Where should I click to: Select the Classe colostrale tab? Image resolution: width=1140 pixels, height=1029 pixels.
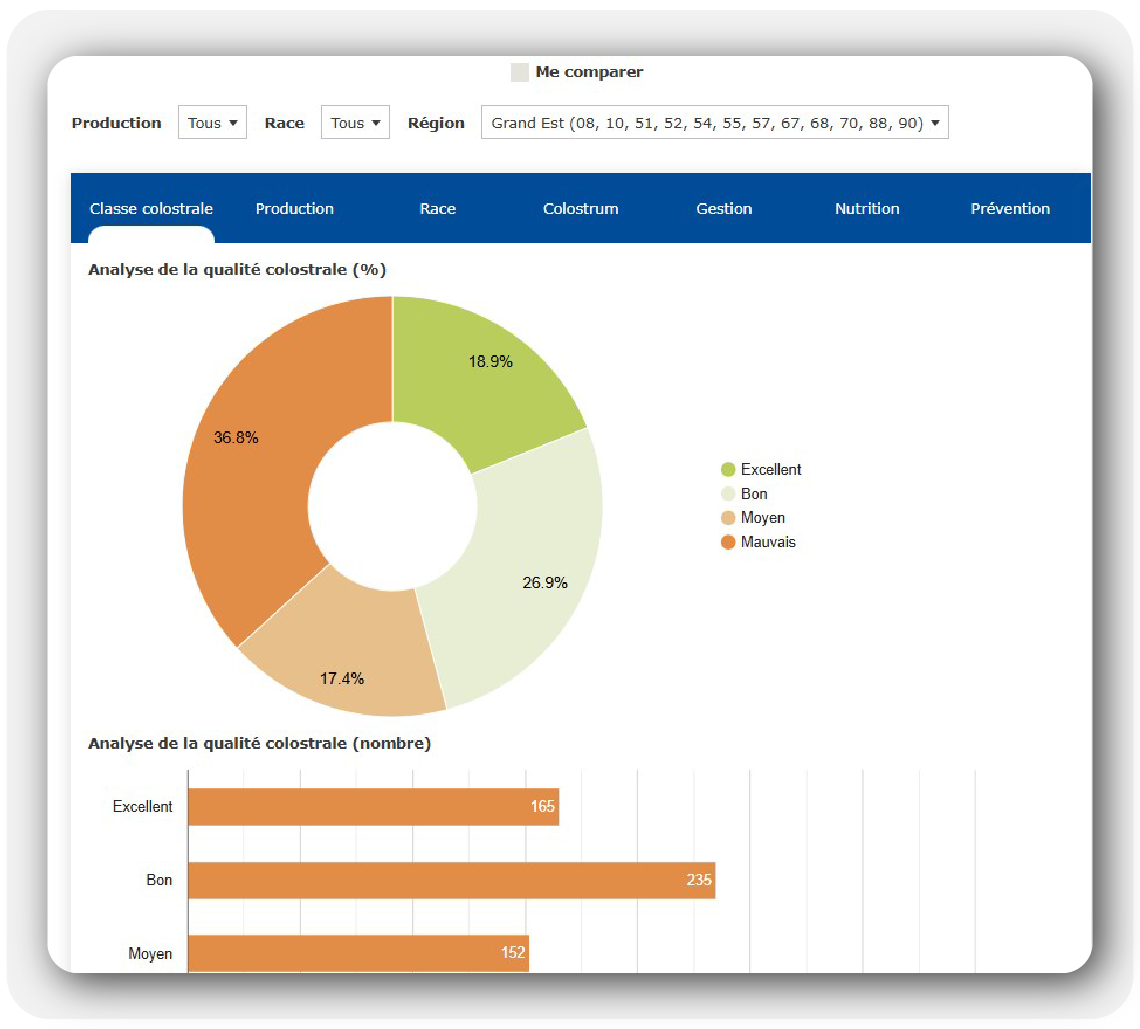(x=151, y=209)
